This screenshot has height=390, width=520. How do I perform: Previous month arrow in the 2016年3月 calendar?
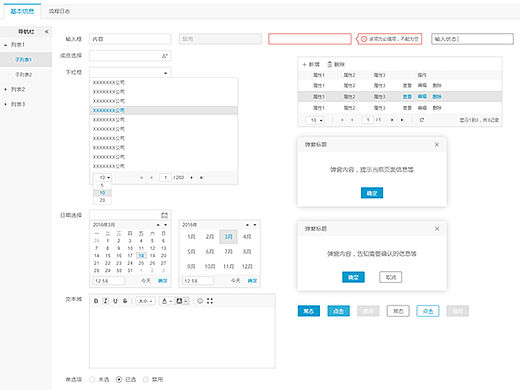point(158,225)
